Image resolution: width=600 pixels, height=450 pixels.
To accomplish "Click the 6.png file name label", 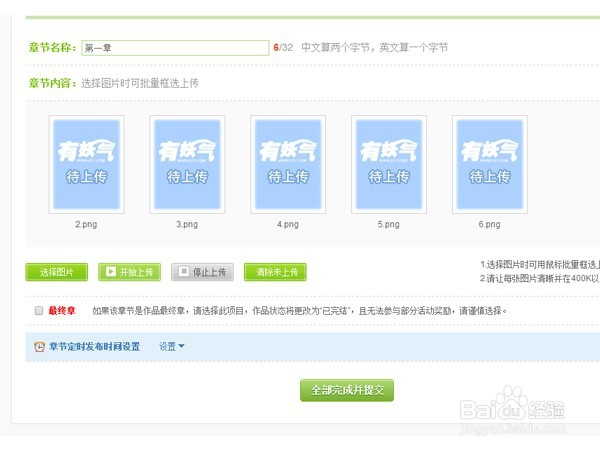I will click(x=489, y=224).
